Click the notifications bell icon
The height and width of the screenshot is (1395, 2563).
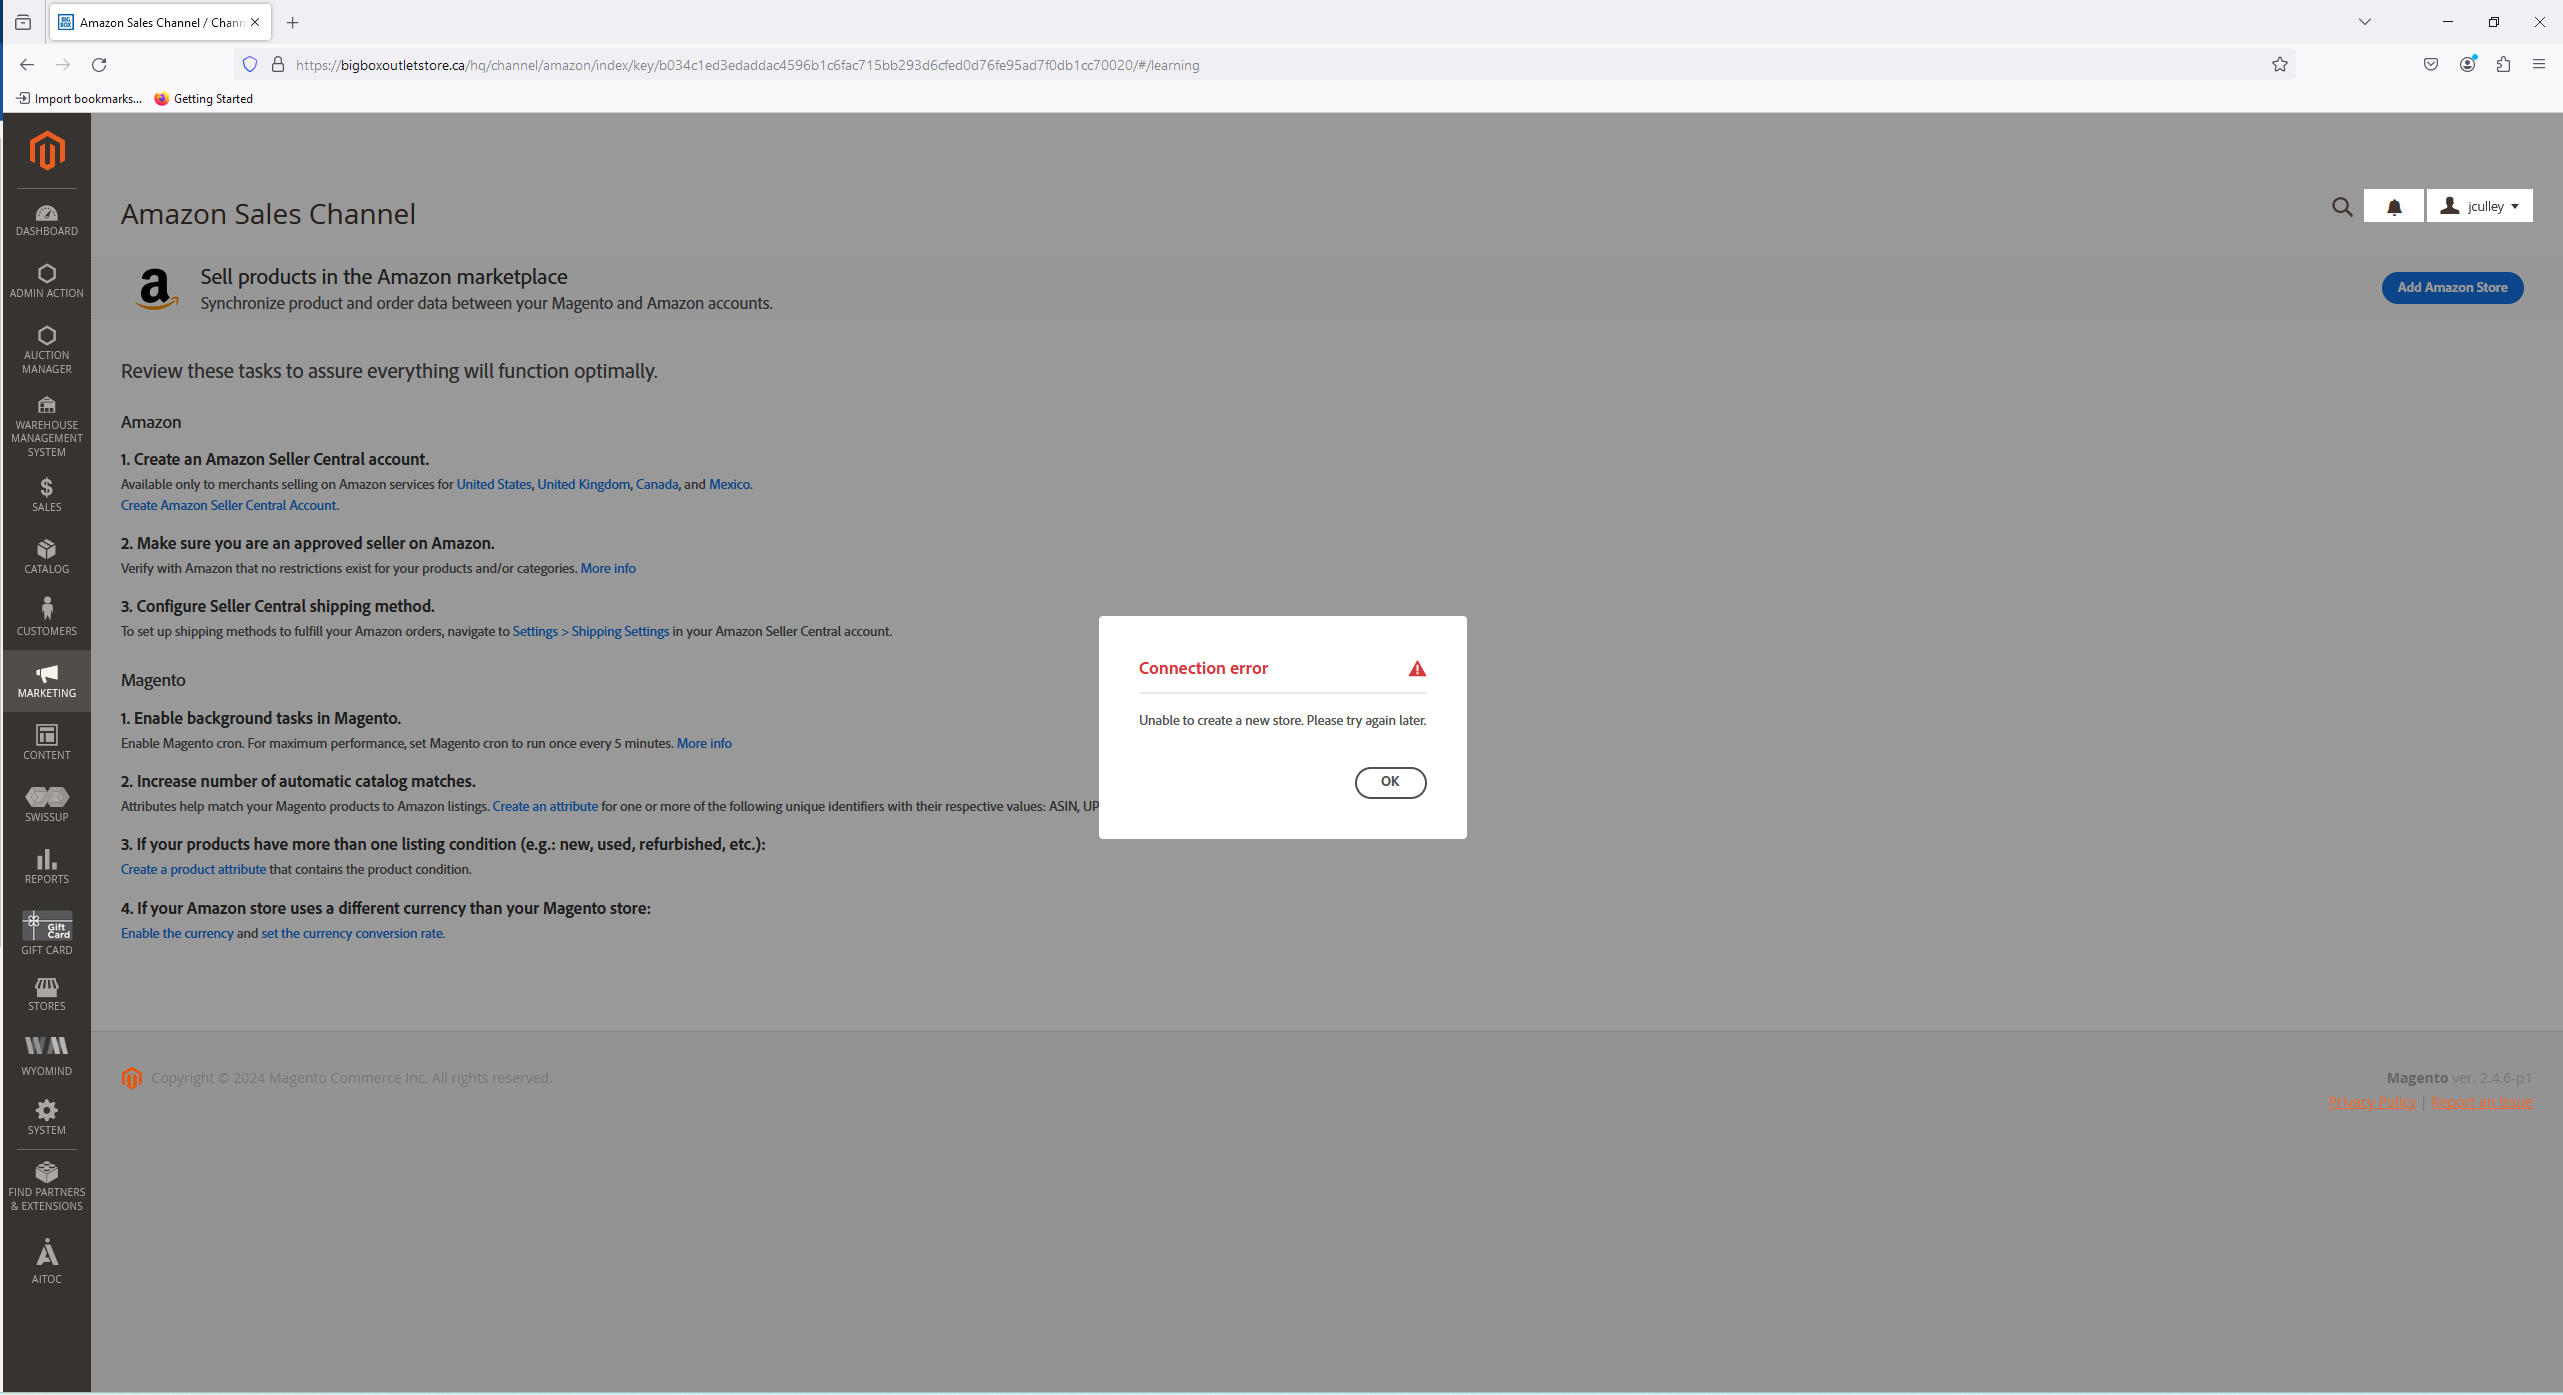(2394, 207)
